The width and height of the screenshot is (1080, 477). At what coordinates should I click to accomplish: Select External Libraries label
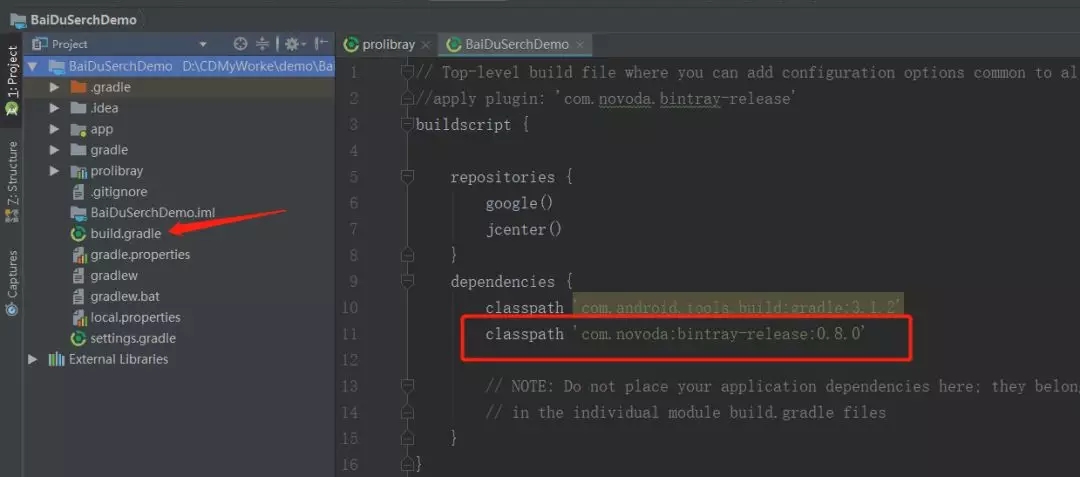tap(118, 359)
